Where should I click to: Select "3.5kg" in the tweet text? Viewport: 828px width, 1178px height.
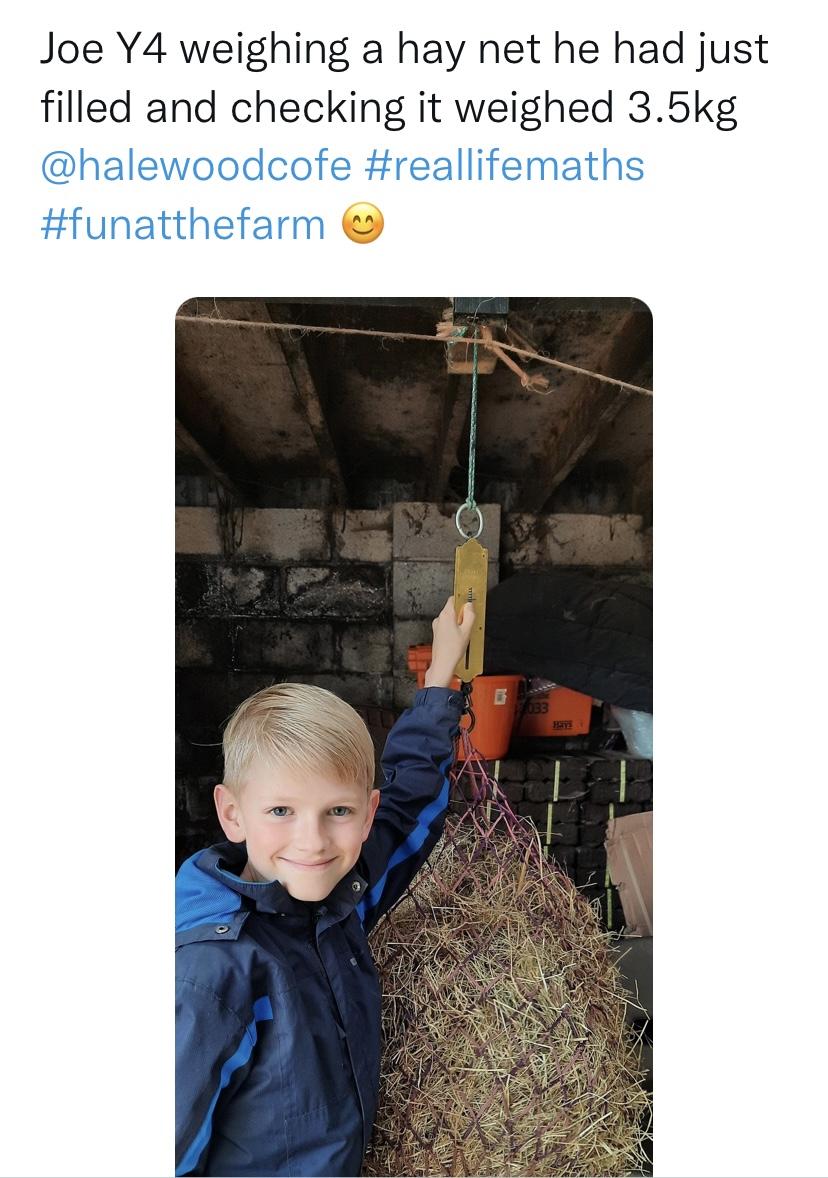click(683, 108)
